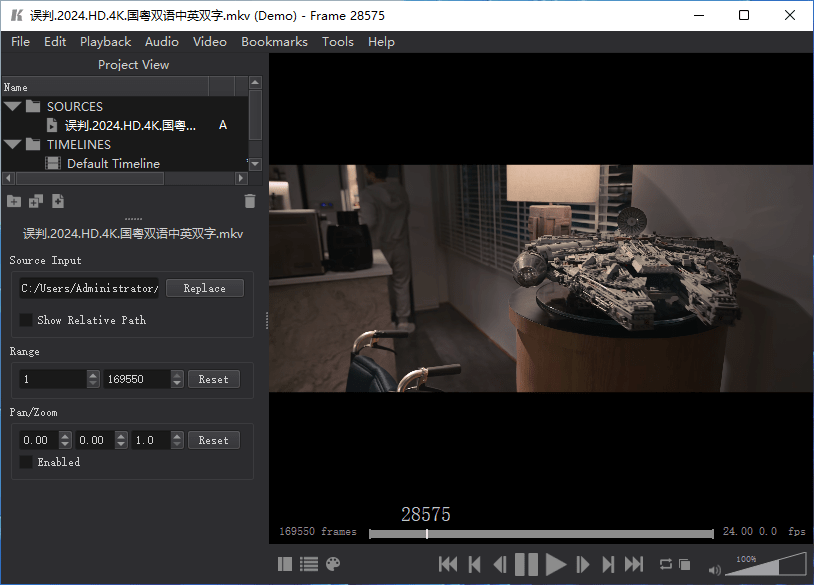Select Default Timeline in the tree
Screen dimensions: 814x585
tap(110, 163)
